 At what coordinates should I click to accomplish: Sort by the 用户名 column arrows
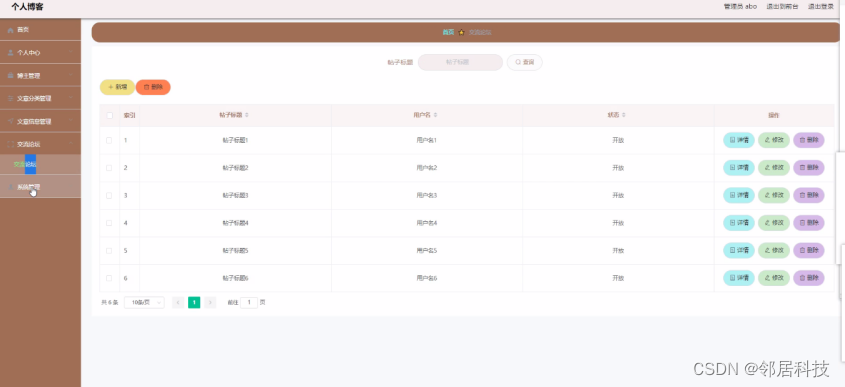[435, 115]
